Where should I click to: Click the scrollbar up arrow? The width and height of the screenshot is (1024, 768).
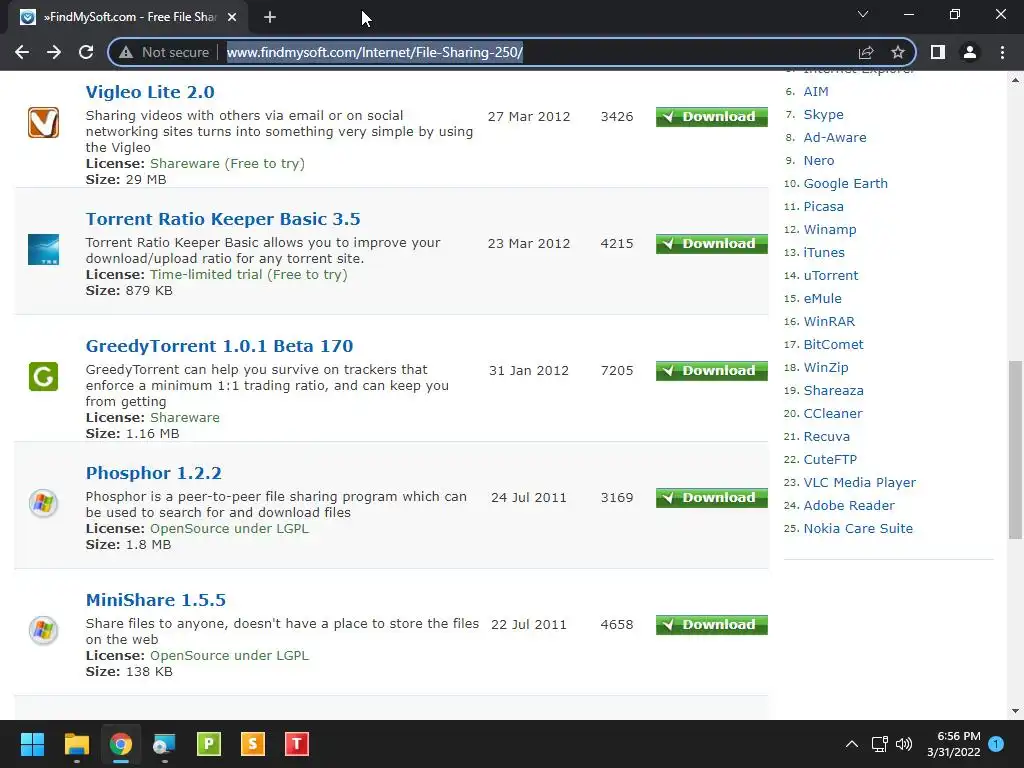(1015, 80)
